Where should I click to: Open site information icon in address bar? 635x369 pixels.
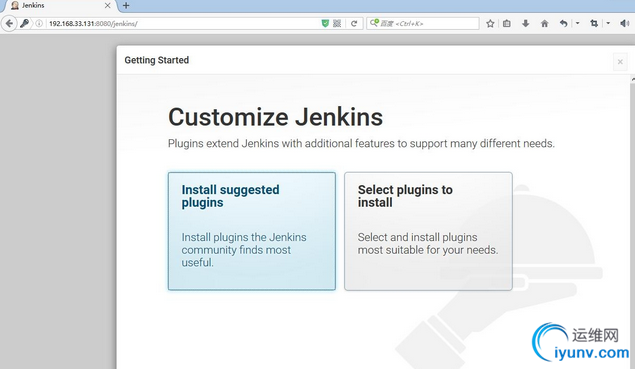[x=39, y=23]
